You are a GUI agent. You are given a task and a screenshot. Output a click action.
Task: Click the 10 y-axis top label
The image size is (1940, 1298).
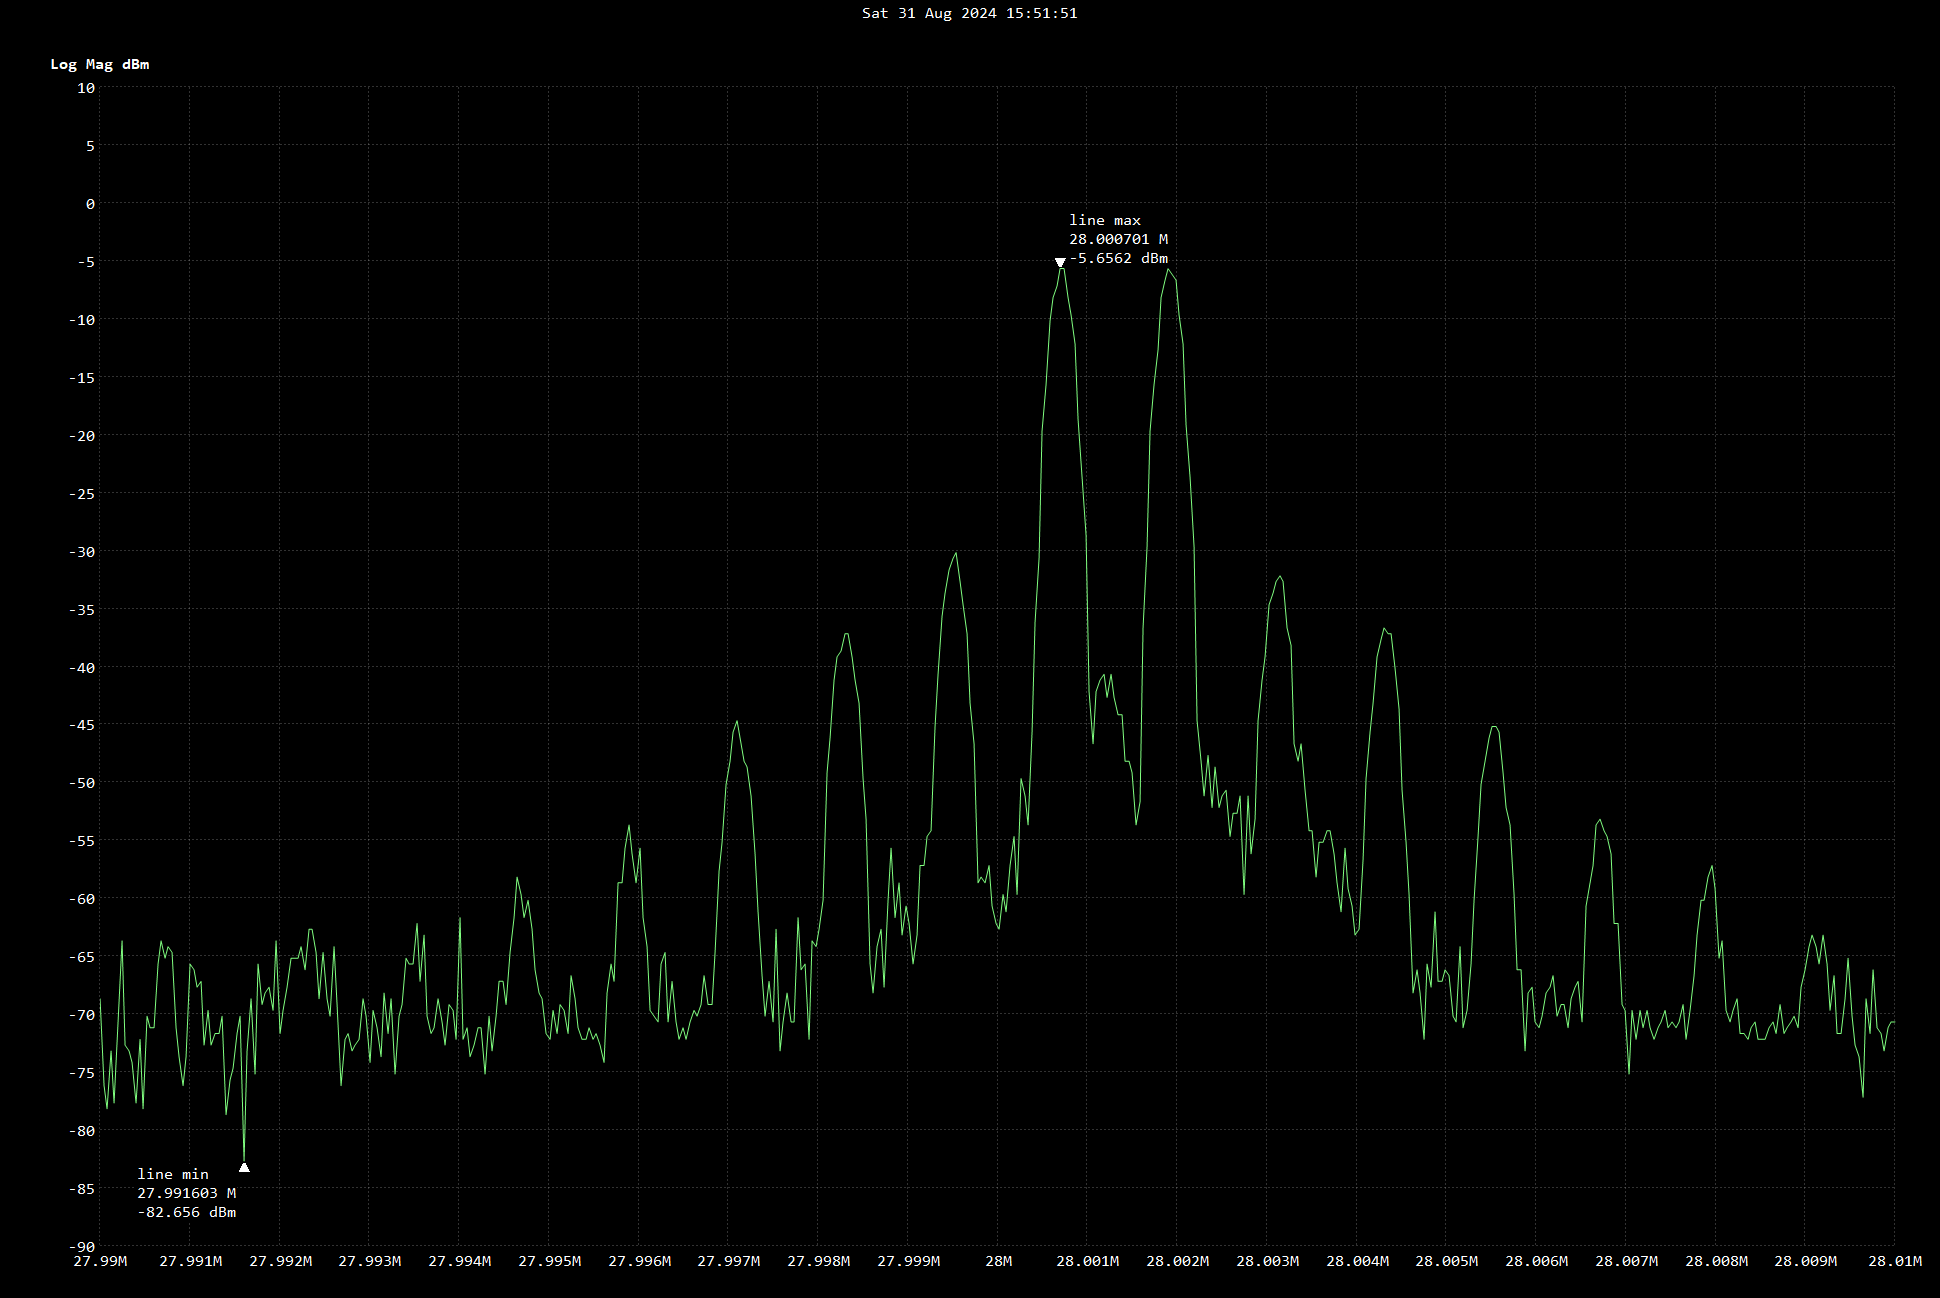click(86, 88)
